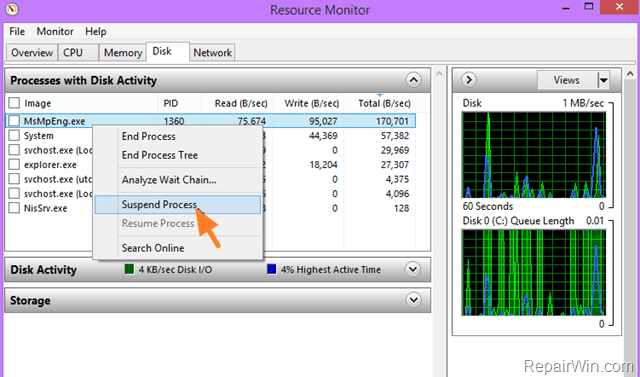Click scroll-up arrow of graphs pane scrollbar
640x377 pixels.
click(630, 74)
